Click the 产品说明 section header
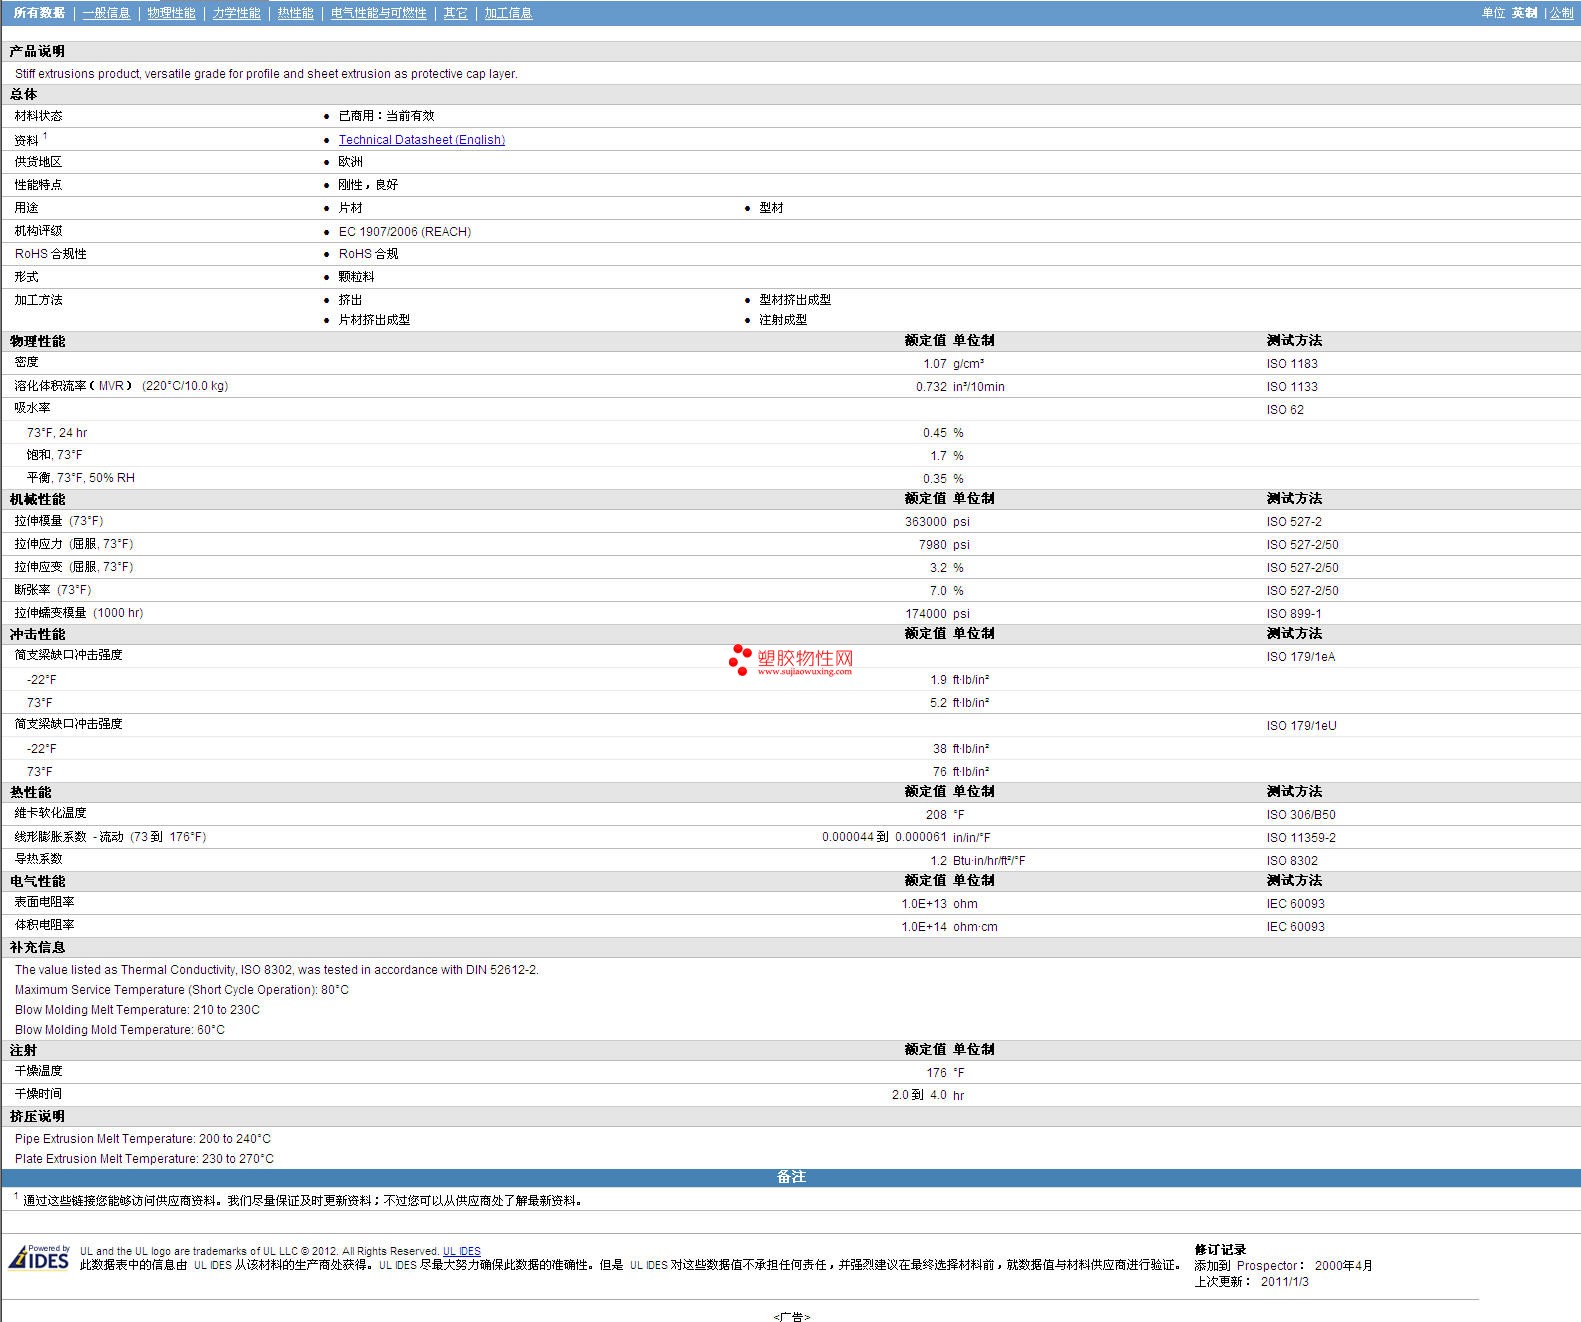Image resolution: width=1581 pixels, height=1322 pixels. click(x=38, y=51)
